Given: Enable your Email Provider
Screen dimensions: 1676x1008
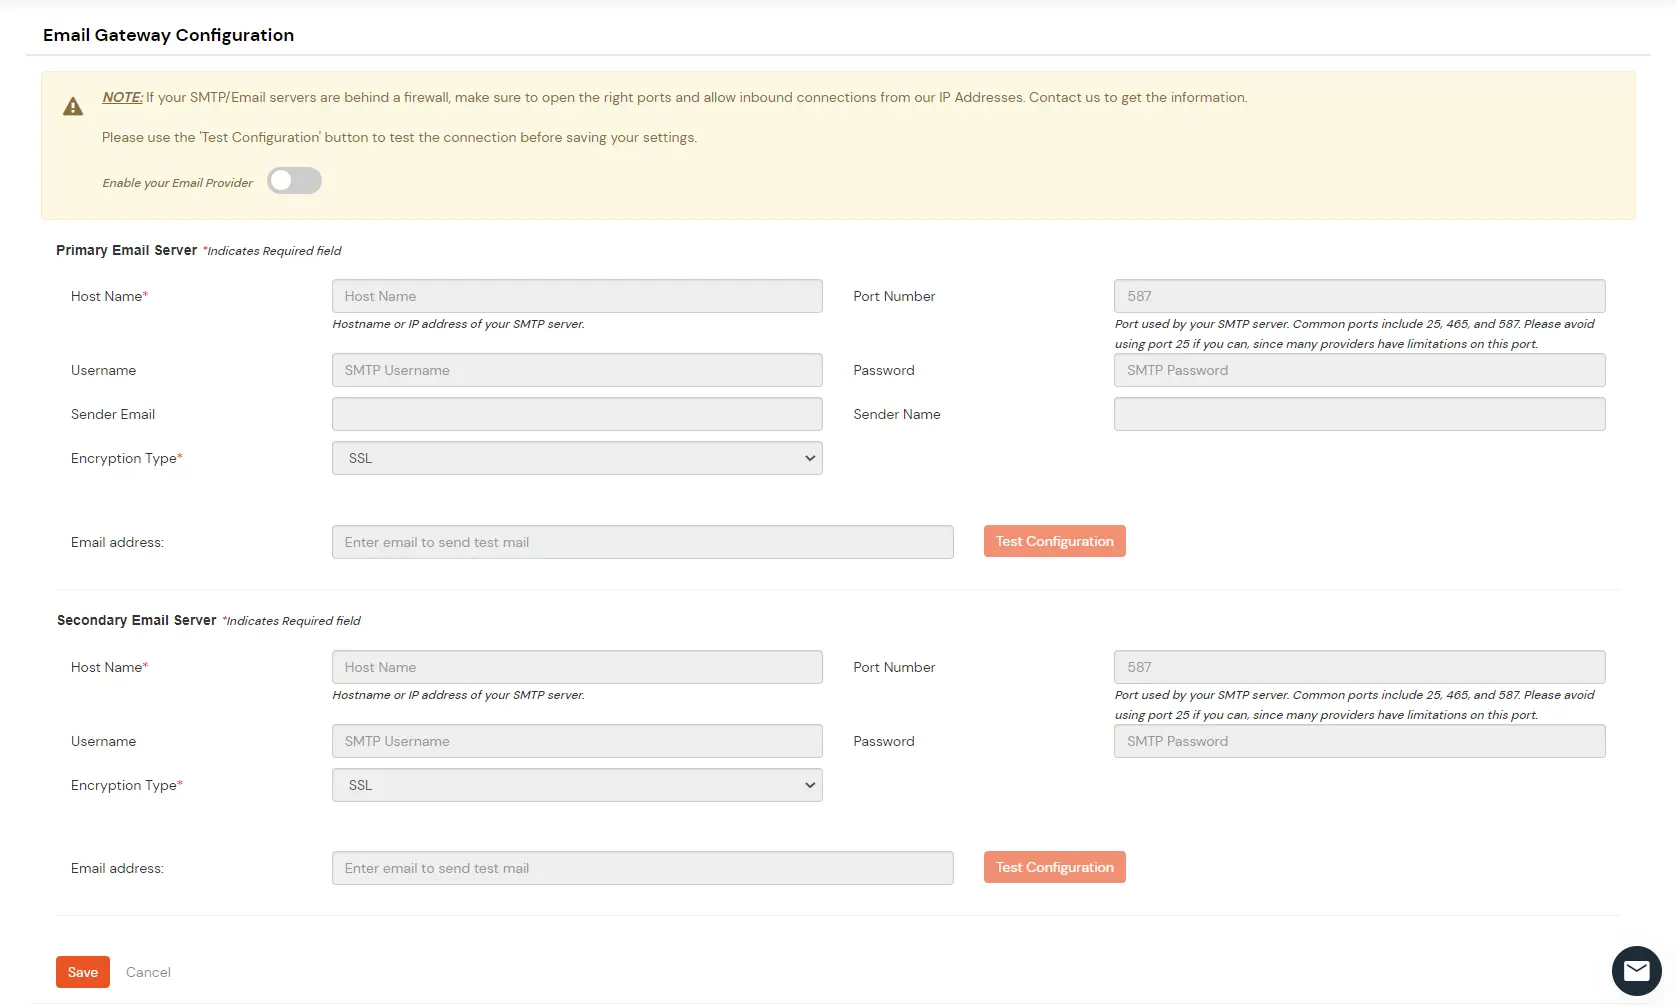Looking at the screenshot, I should click(x=294, y=180).
